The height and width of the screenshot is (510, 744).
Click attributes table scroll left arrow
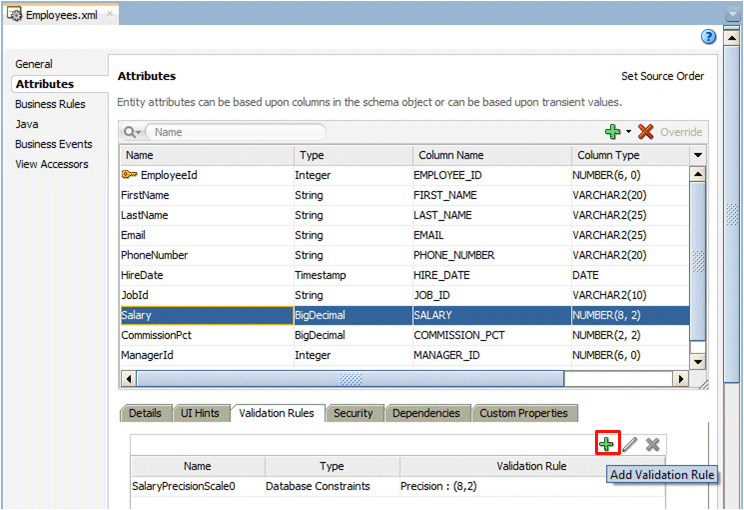tap(129, 379)
